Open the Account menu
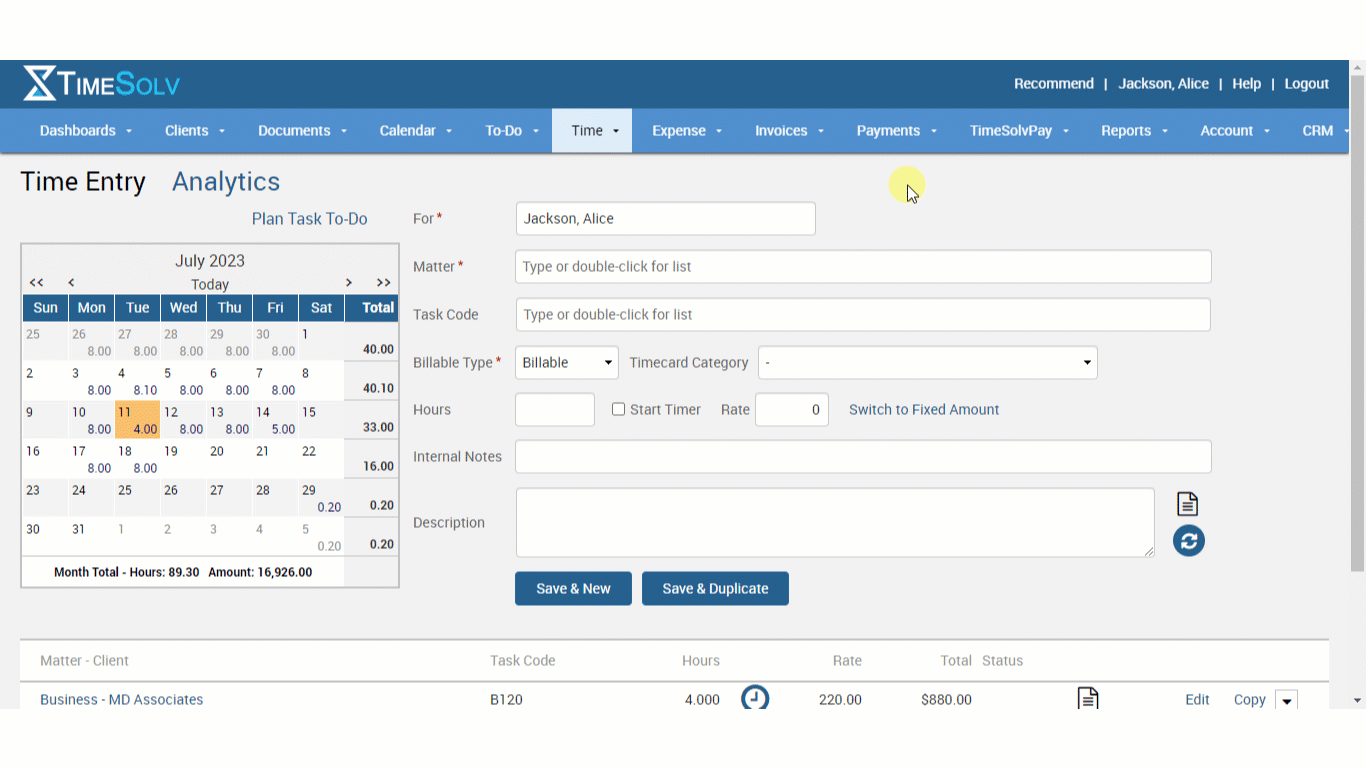Image resolution: width=1366 pixels, height=768 pixels. point(1235,131)
